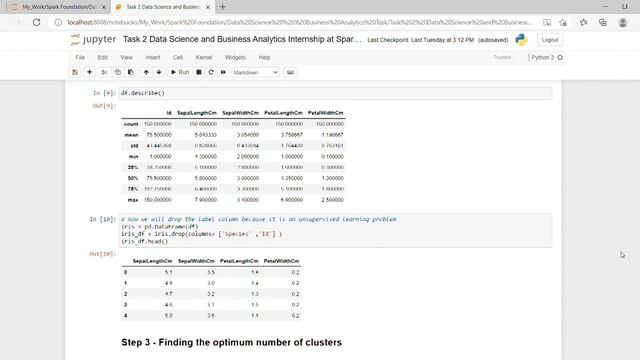The width and height of the screenshot is (640, 360).
Task: Open the command palette keyboard icon
Action: pos(290,72)
